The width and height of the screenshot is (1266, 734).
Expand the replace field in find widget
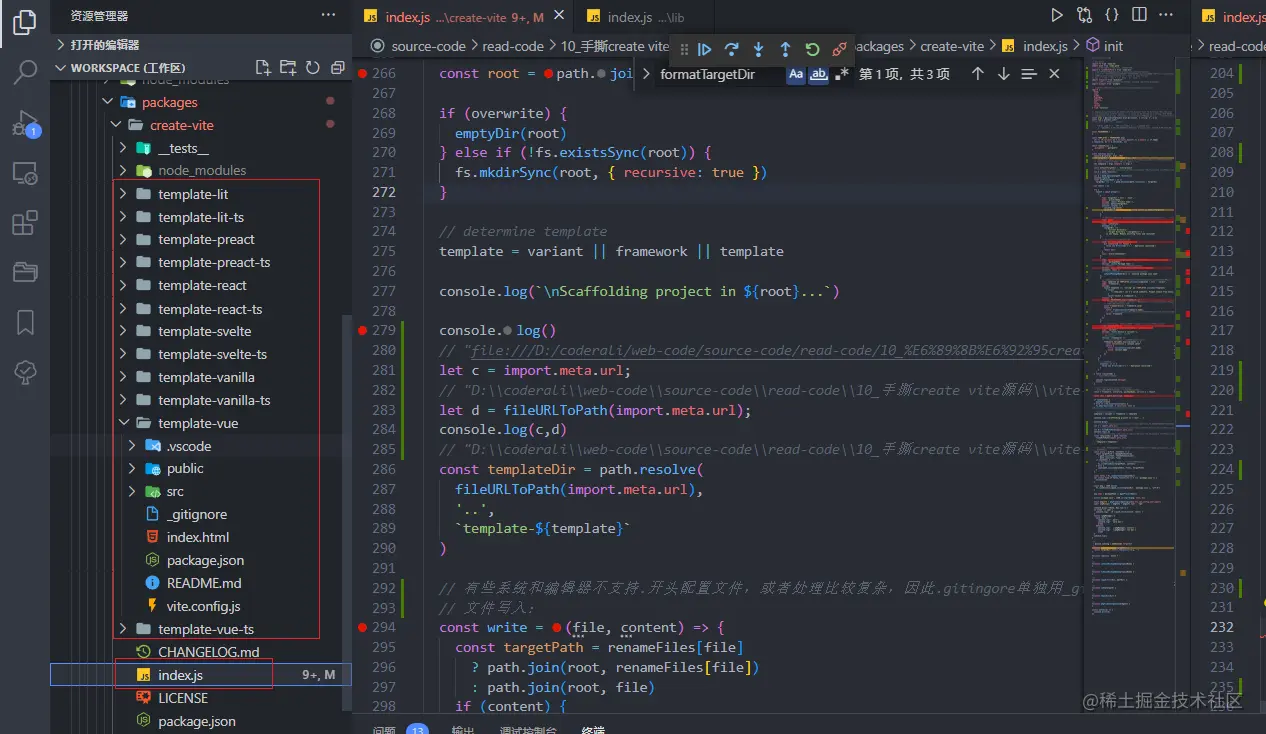pos(646,74)
